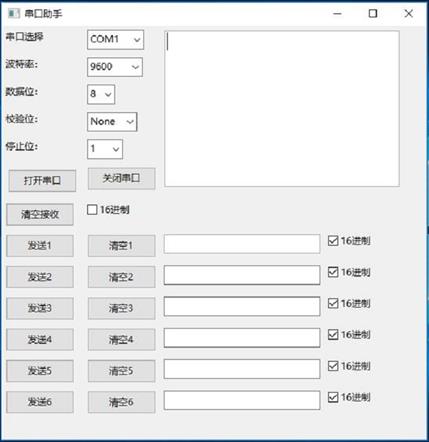Viewport: 429px width, 442px height.
Task: Click the 清空2 button
Action: 121,277
